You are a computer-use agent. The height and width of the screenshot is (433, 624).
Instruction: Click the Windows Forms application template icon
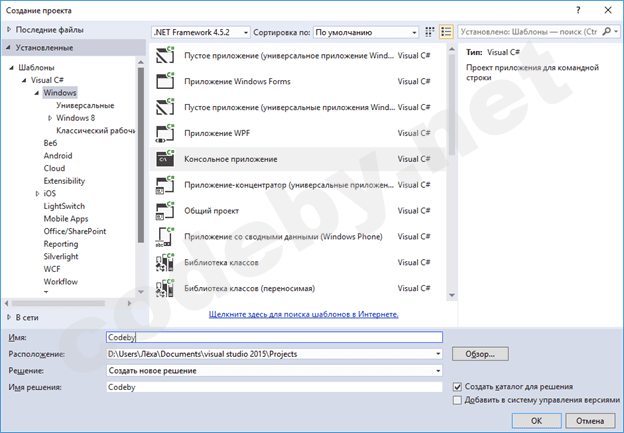click(164, 81)
